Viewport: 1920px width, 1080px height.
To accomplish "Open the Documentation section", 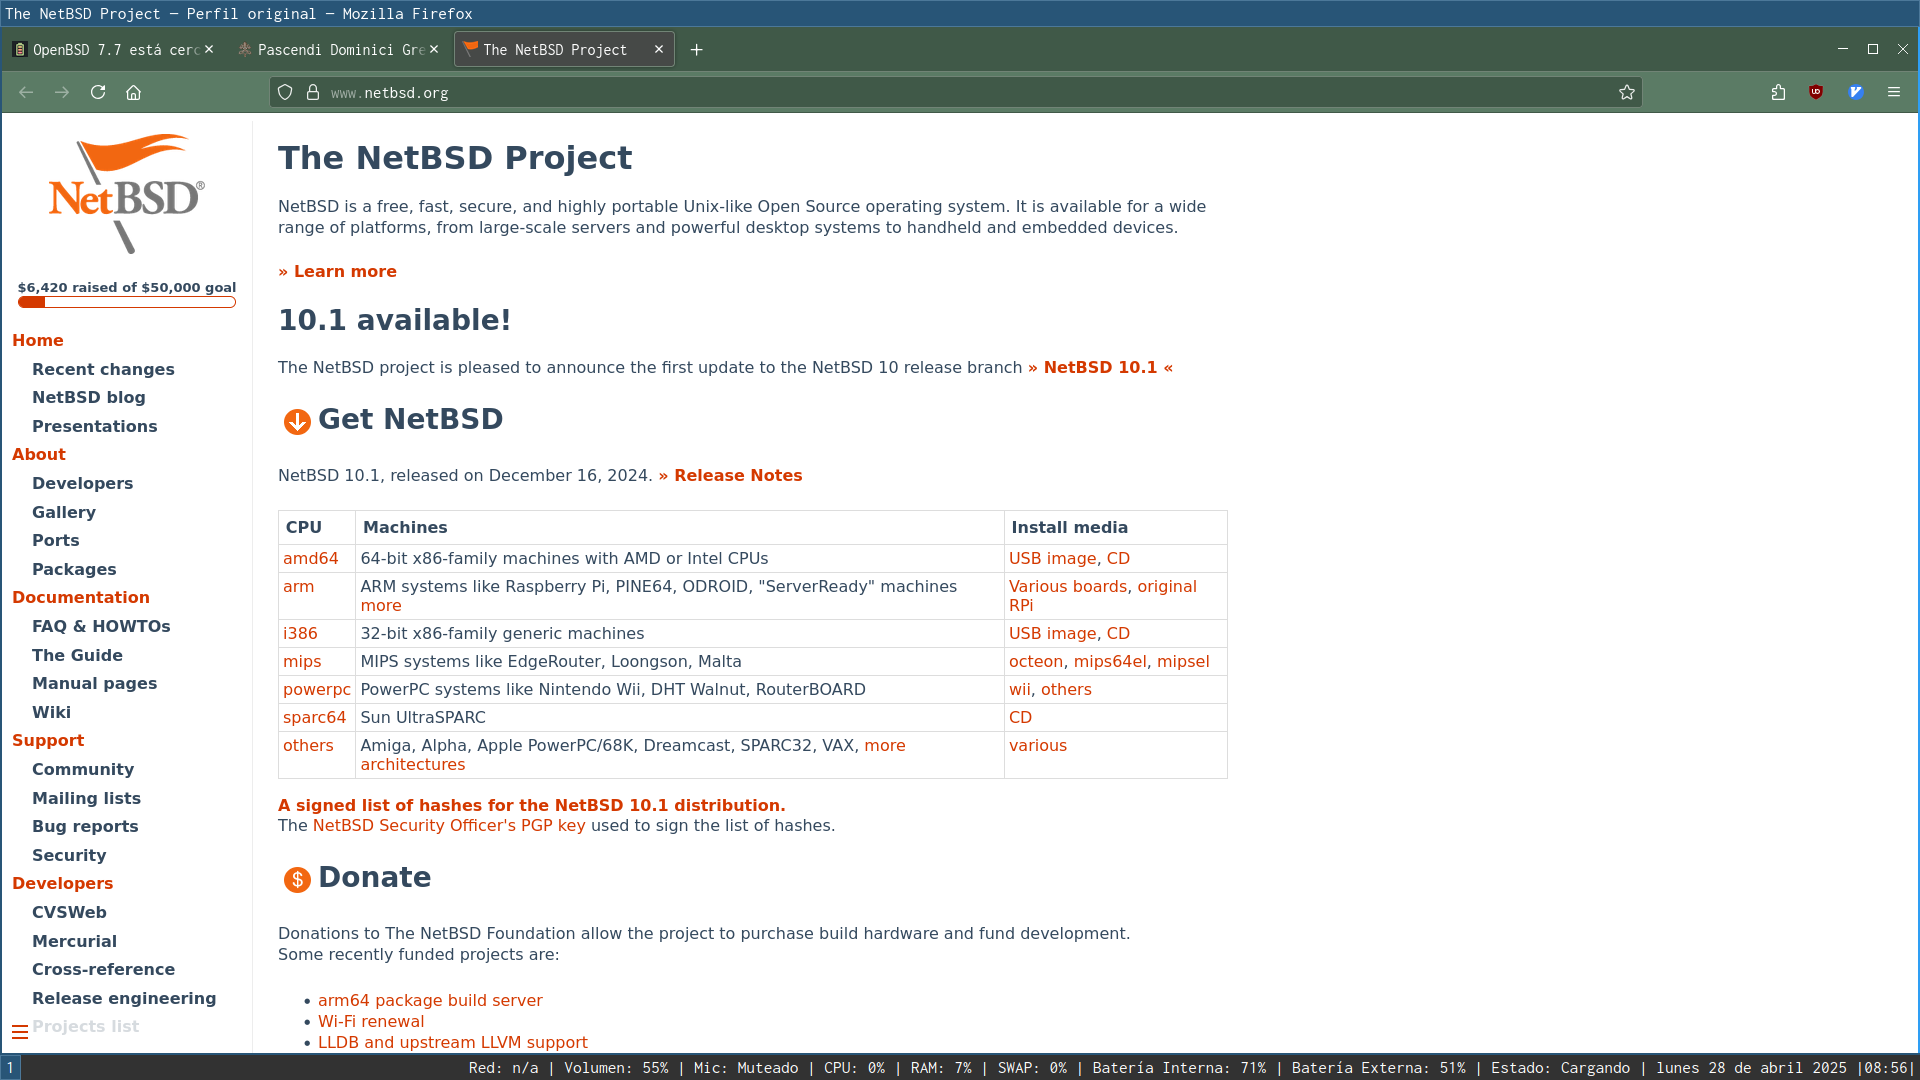I will pos(81,597).
